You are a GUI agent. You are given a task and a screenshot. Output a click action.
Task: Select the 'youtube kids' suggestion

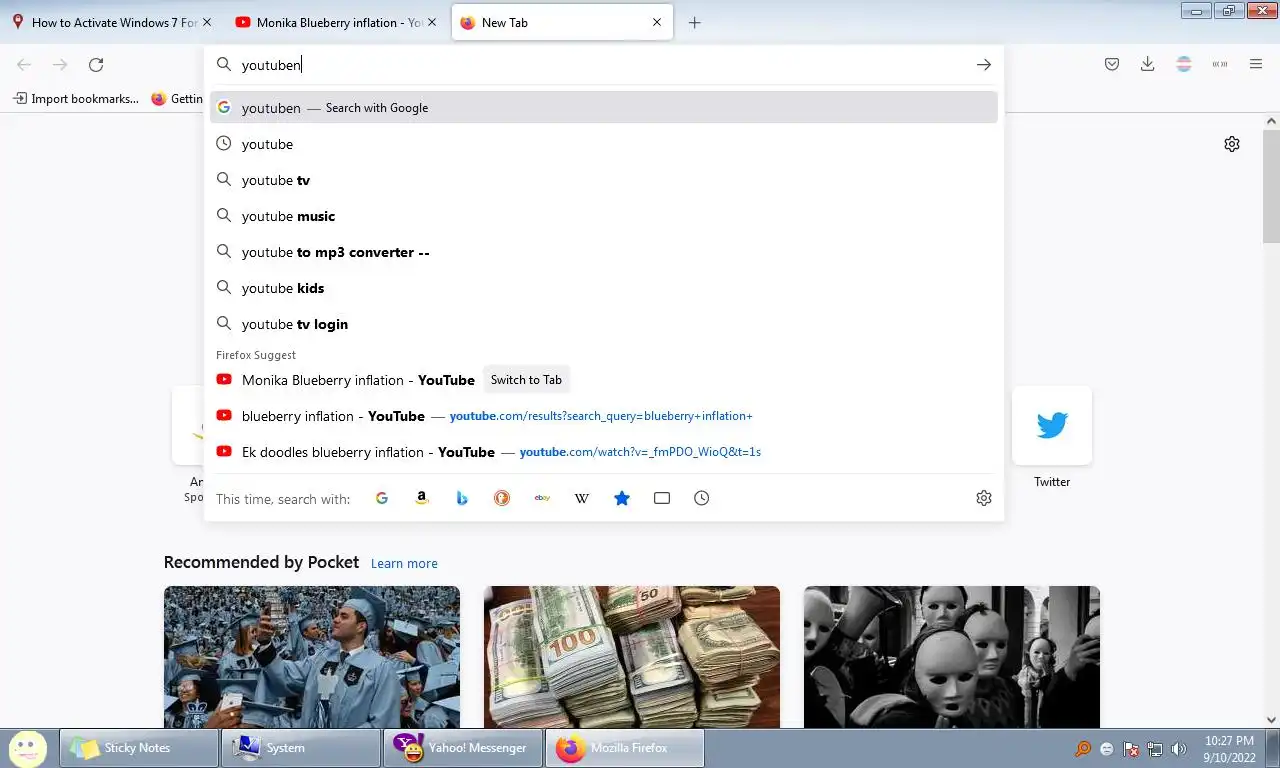604,288
